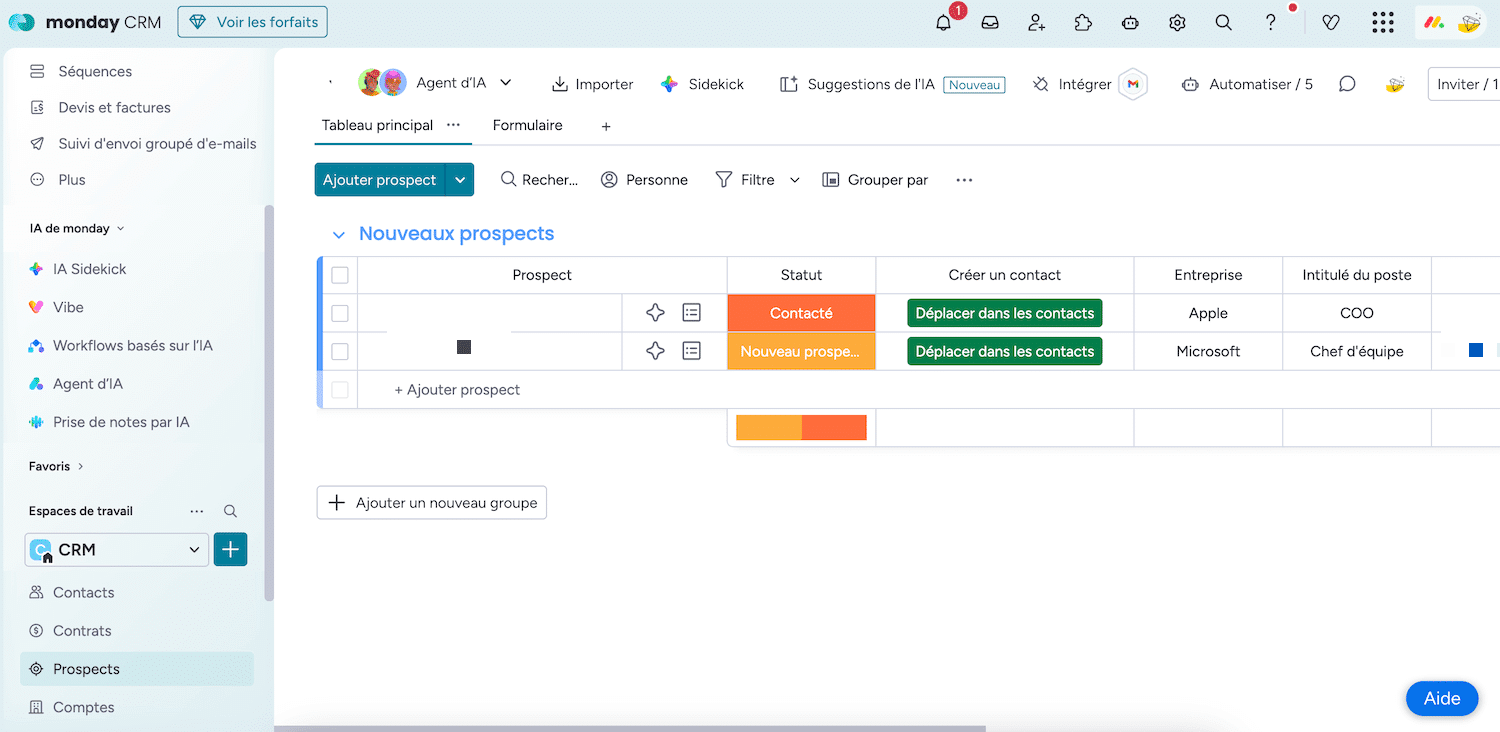Check the first prospect row checkbox

click(x=340, y=313)
